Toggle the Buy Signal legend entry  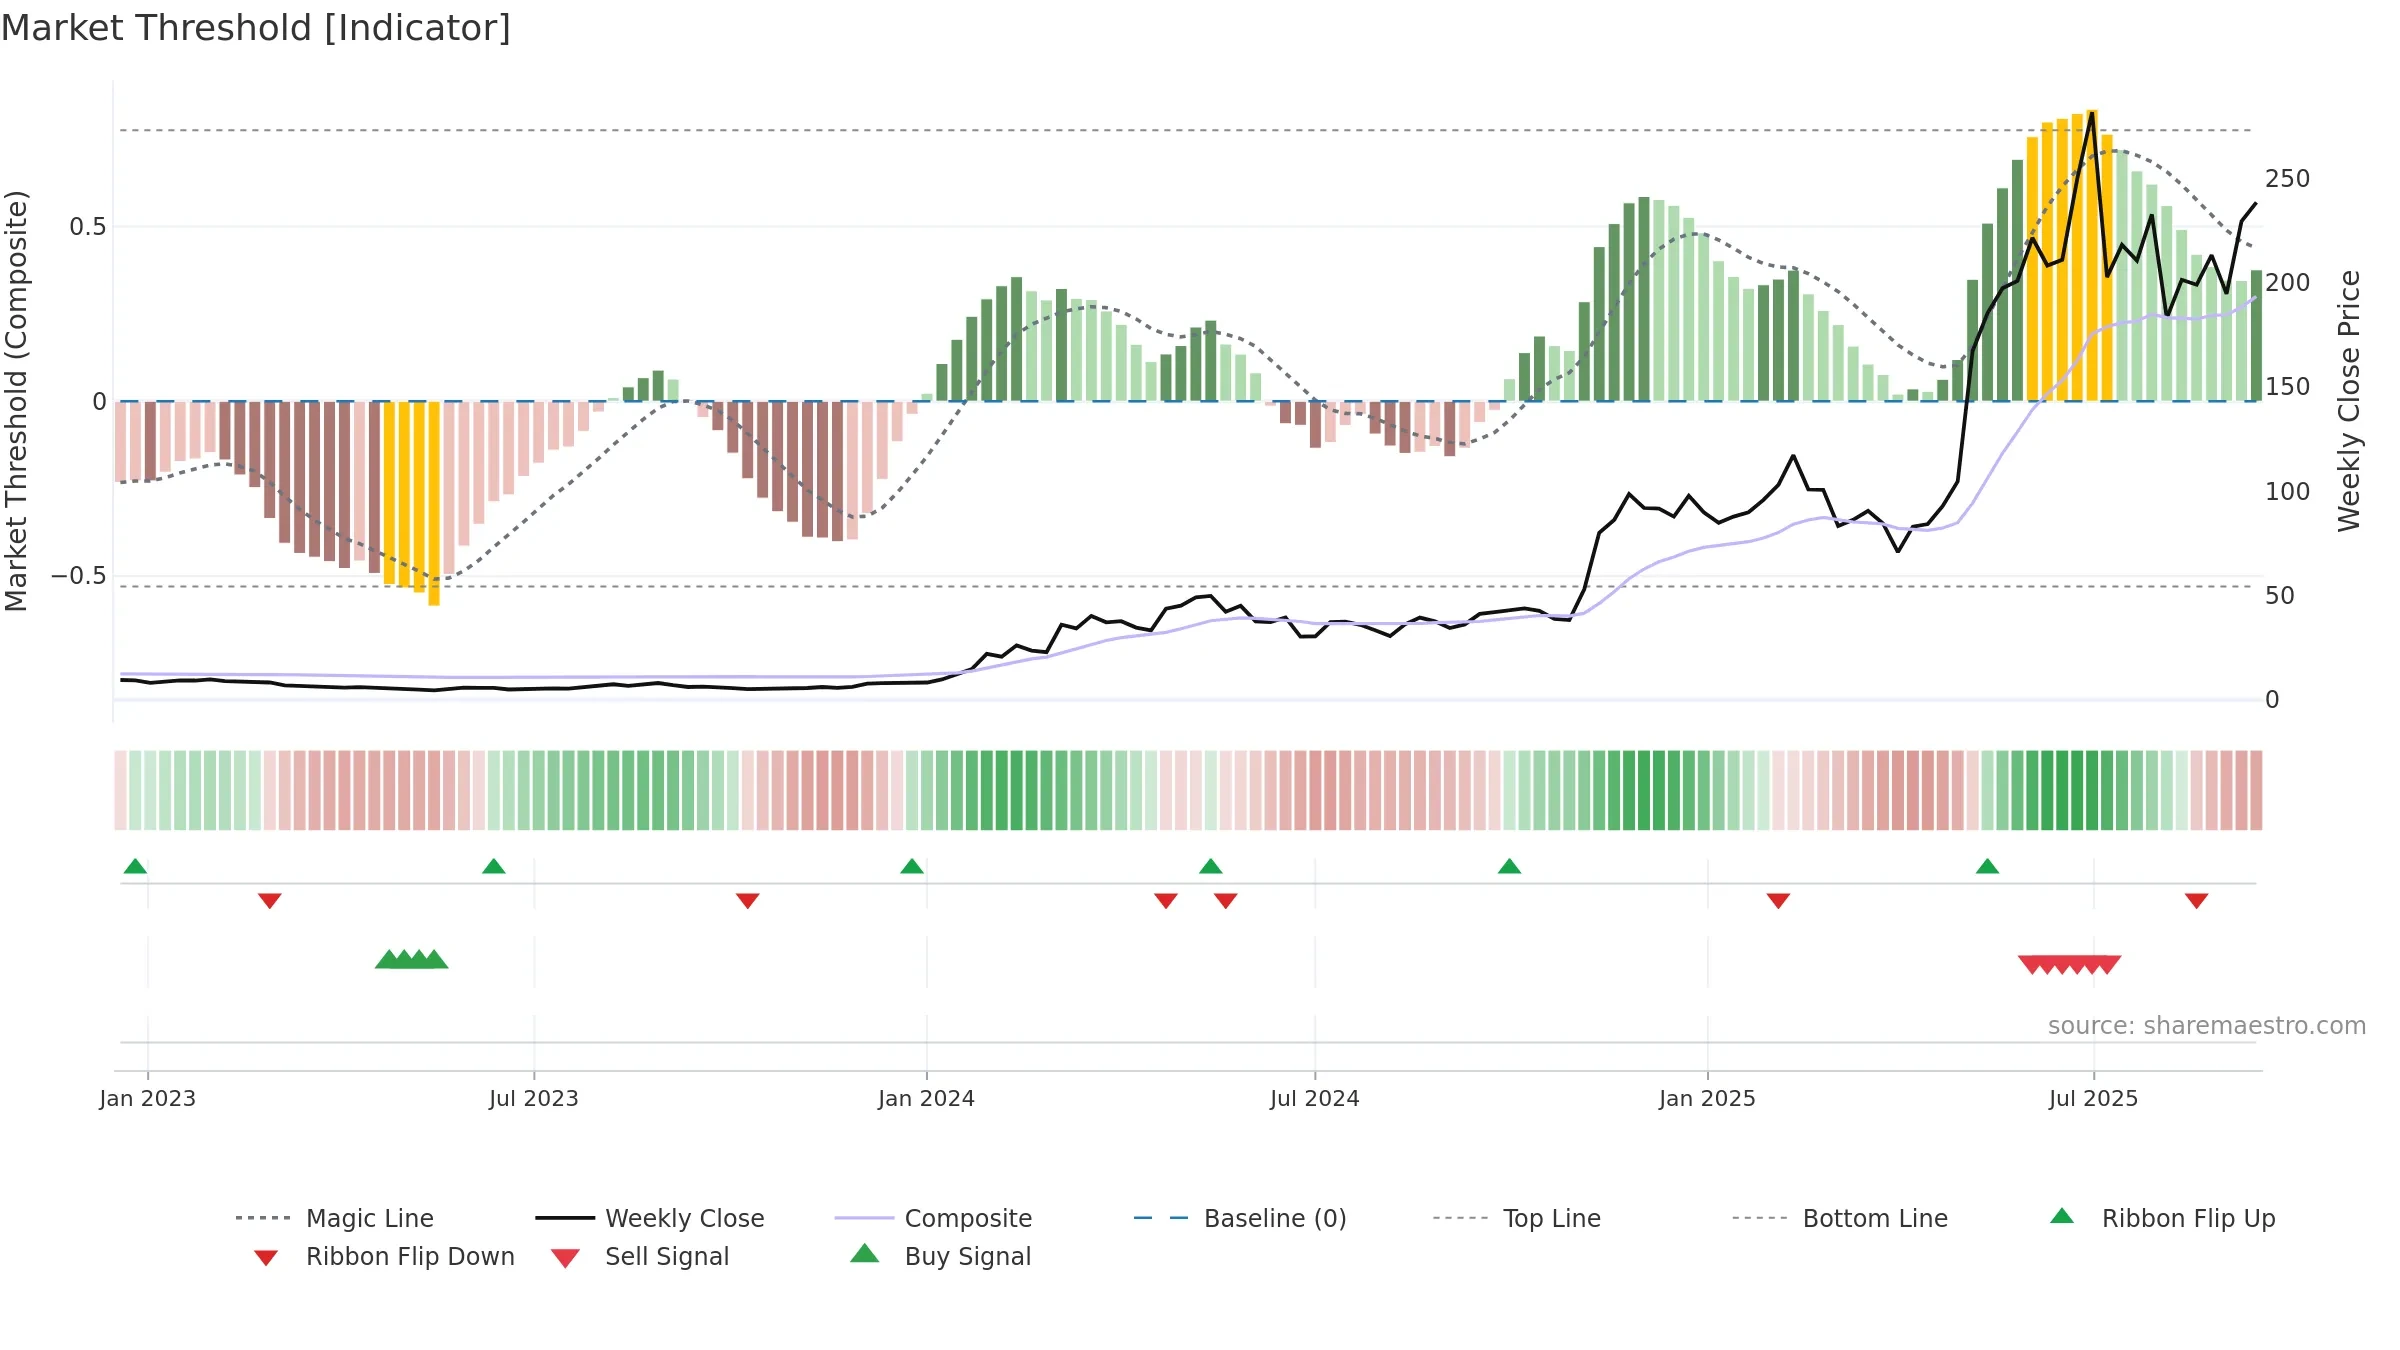coord(940,1256)
